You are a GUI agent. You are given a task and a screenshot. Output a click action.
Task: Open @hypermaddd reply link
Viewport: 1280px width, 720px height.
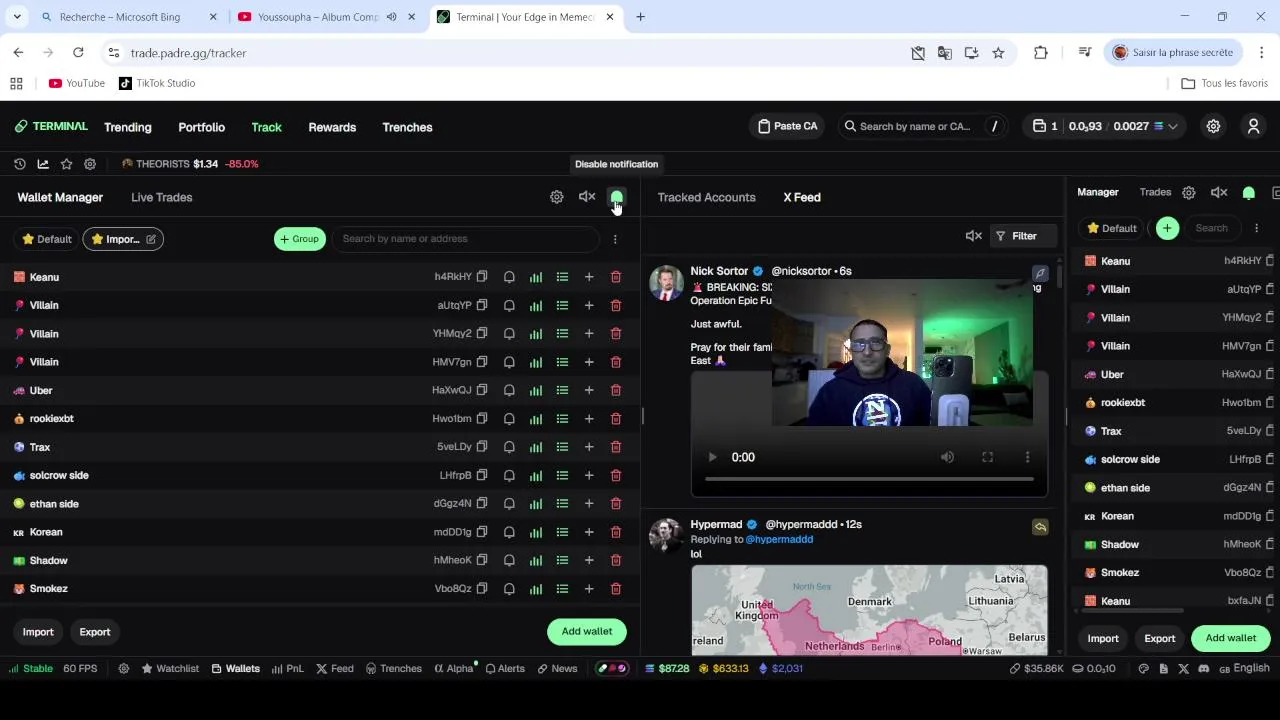pyautogui.click(x=779, y=539)
